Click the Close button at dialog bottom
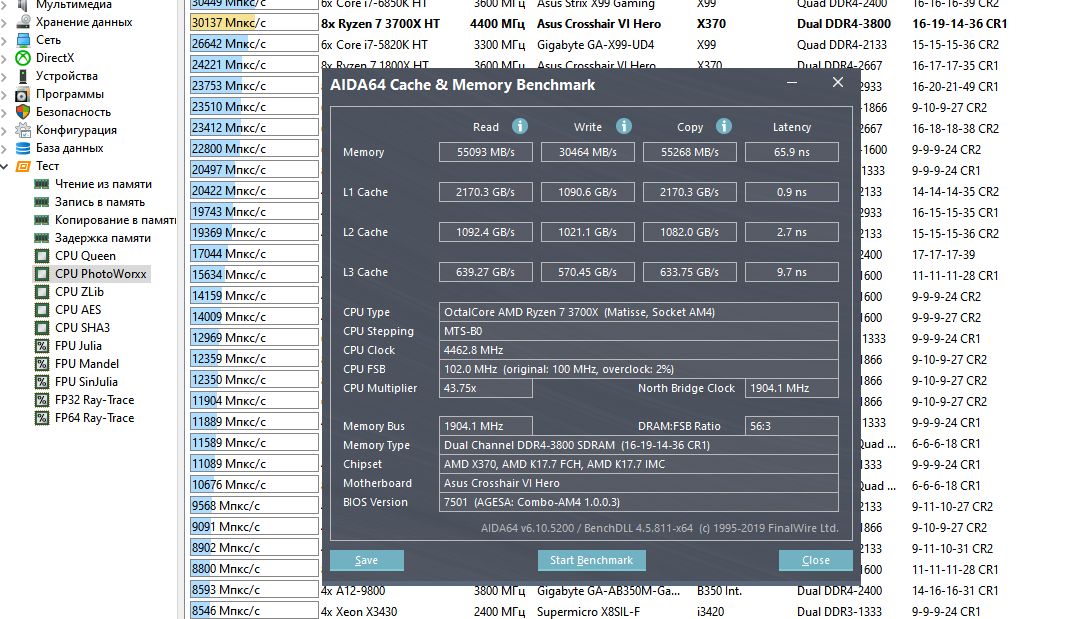The image size is (1078, 619). (x=816, y=560)
